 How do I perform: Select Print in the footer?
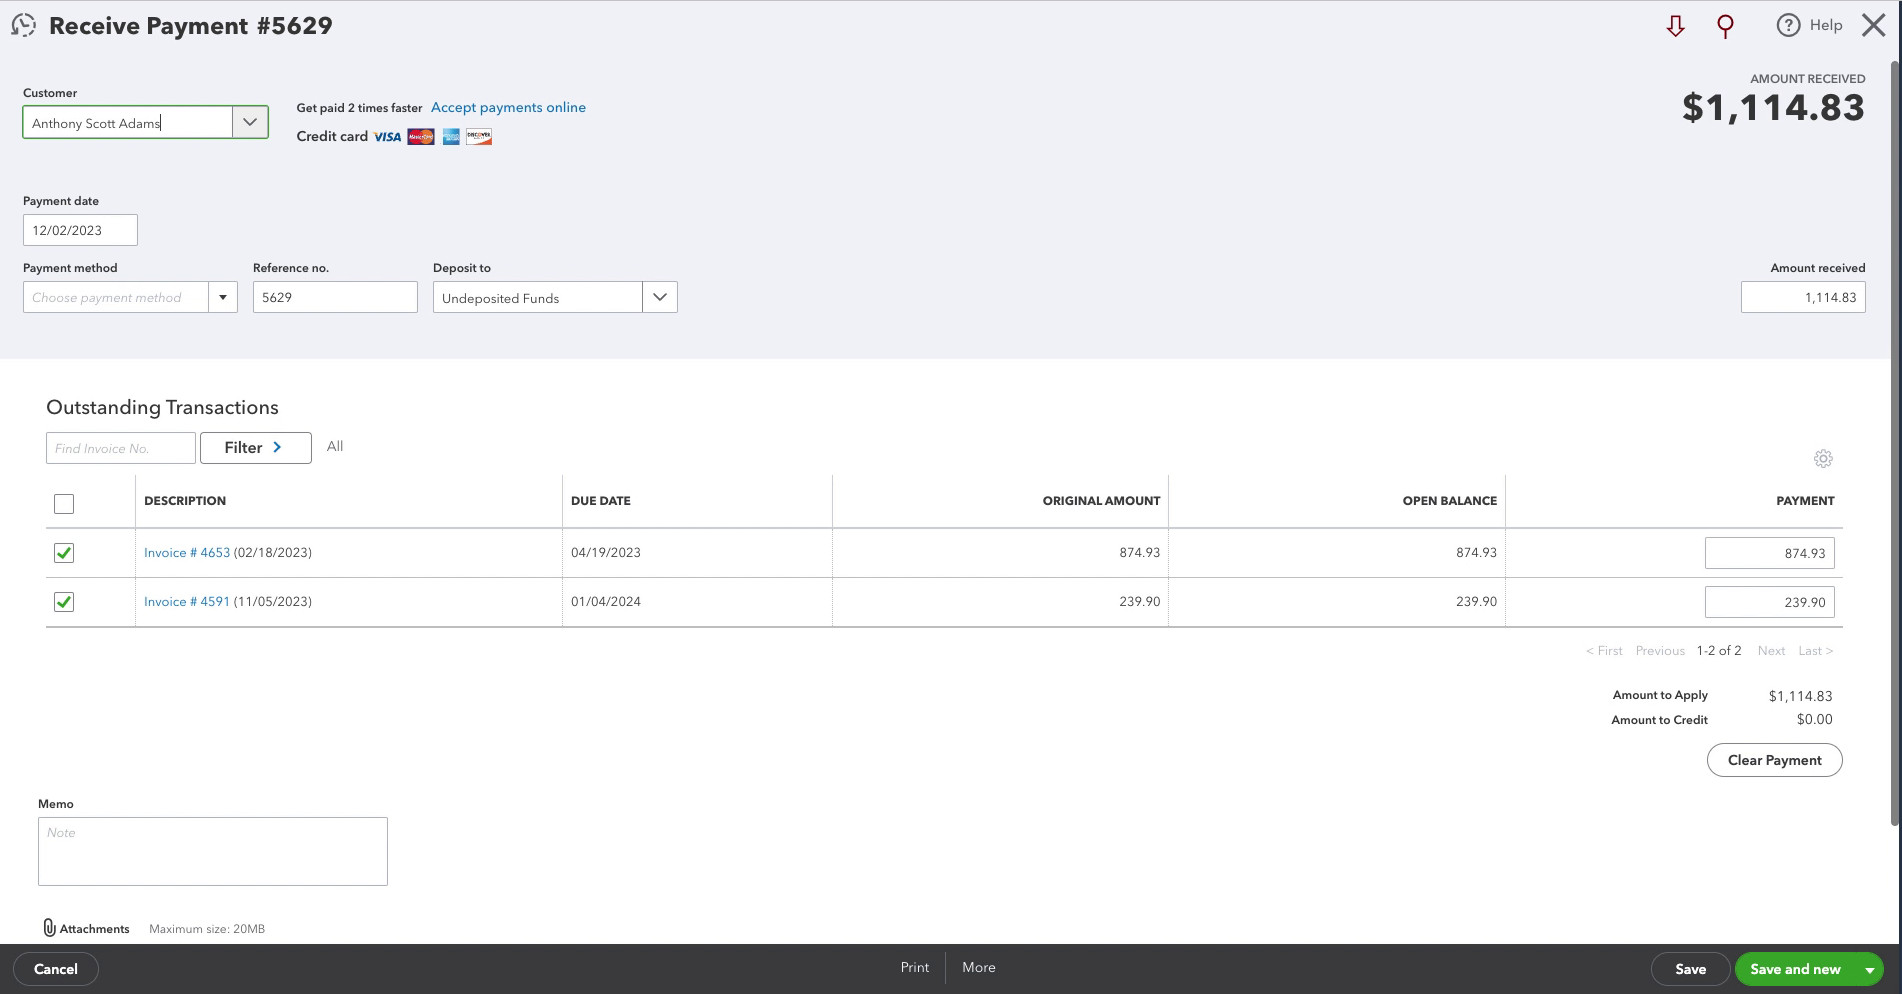[914, 967]
